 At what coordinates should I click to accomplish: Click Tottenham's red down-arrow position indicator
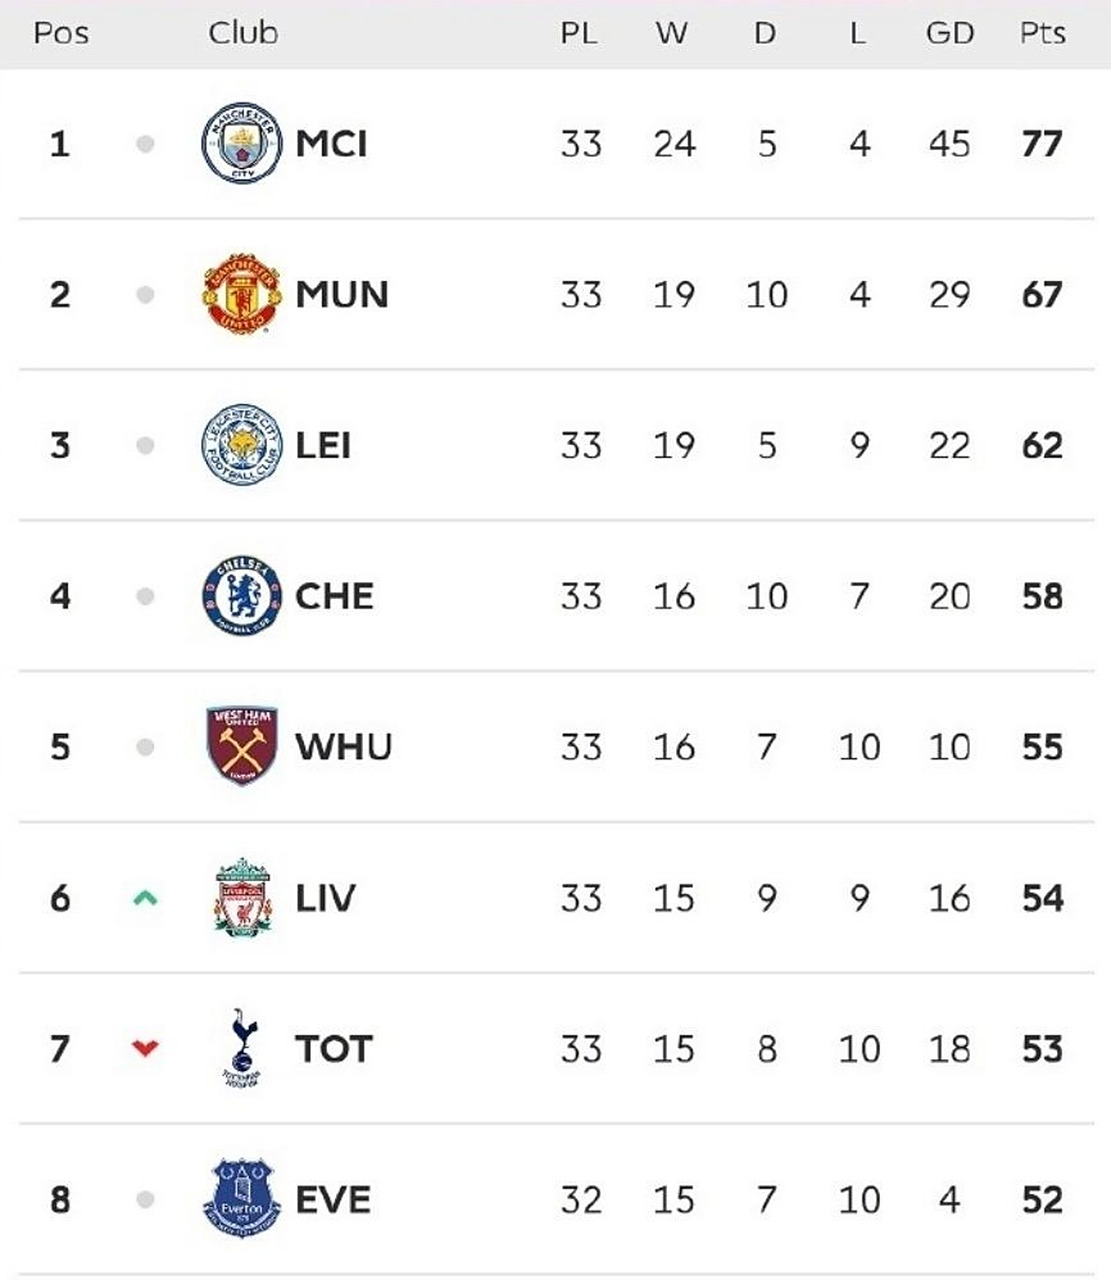click(145, 1048)
